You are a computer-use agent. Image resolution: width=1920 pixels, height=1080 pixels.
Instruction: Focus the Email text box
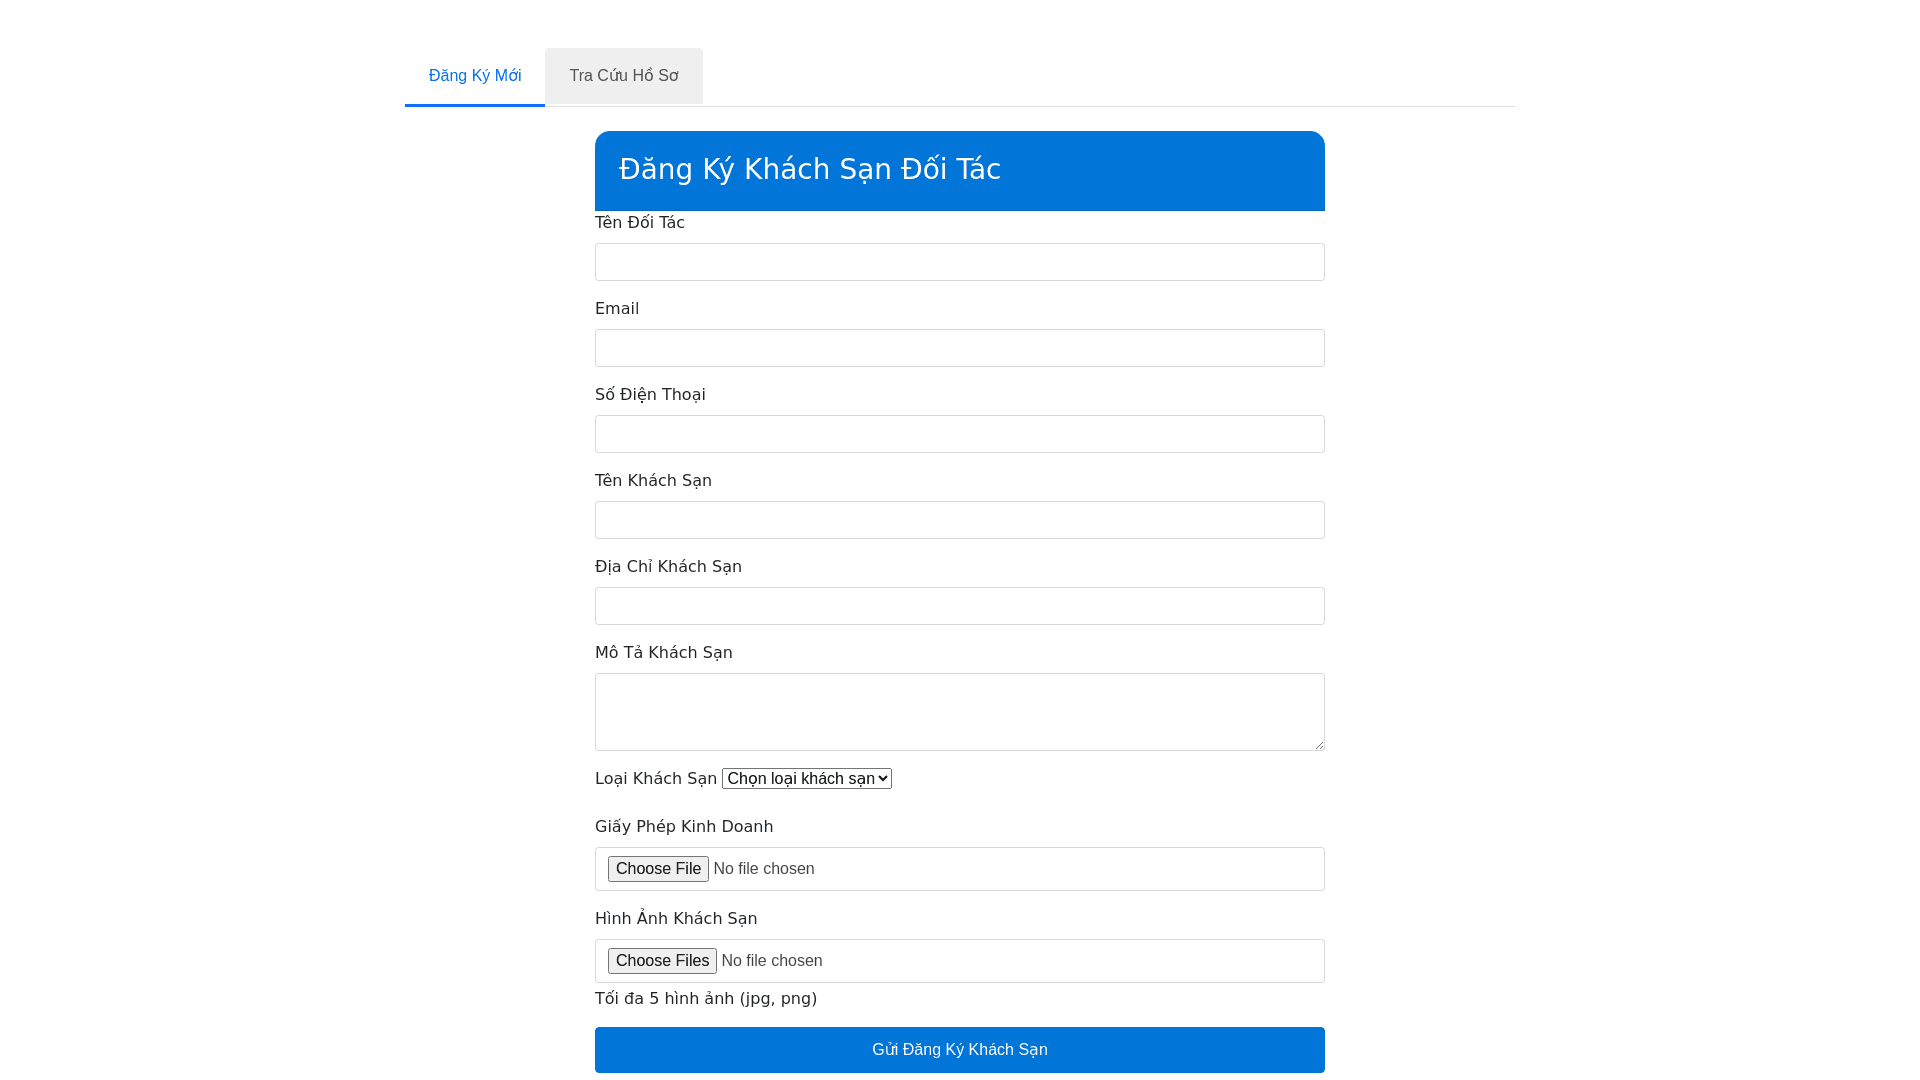pyautogui.click(x=959, y=348)
